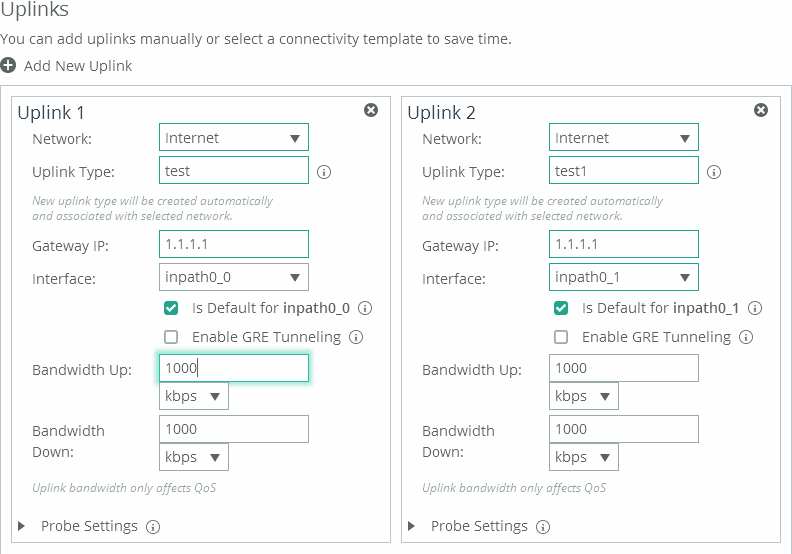Click the Uplink 1 Gateway IP field
Screen dimensions: 792x554
coord(234,244)
